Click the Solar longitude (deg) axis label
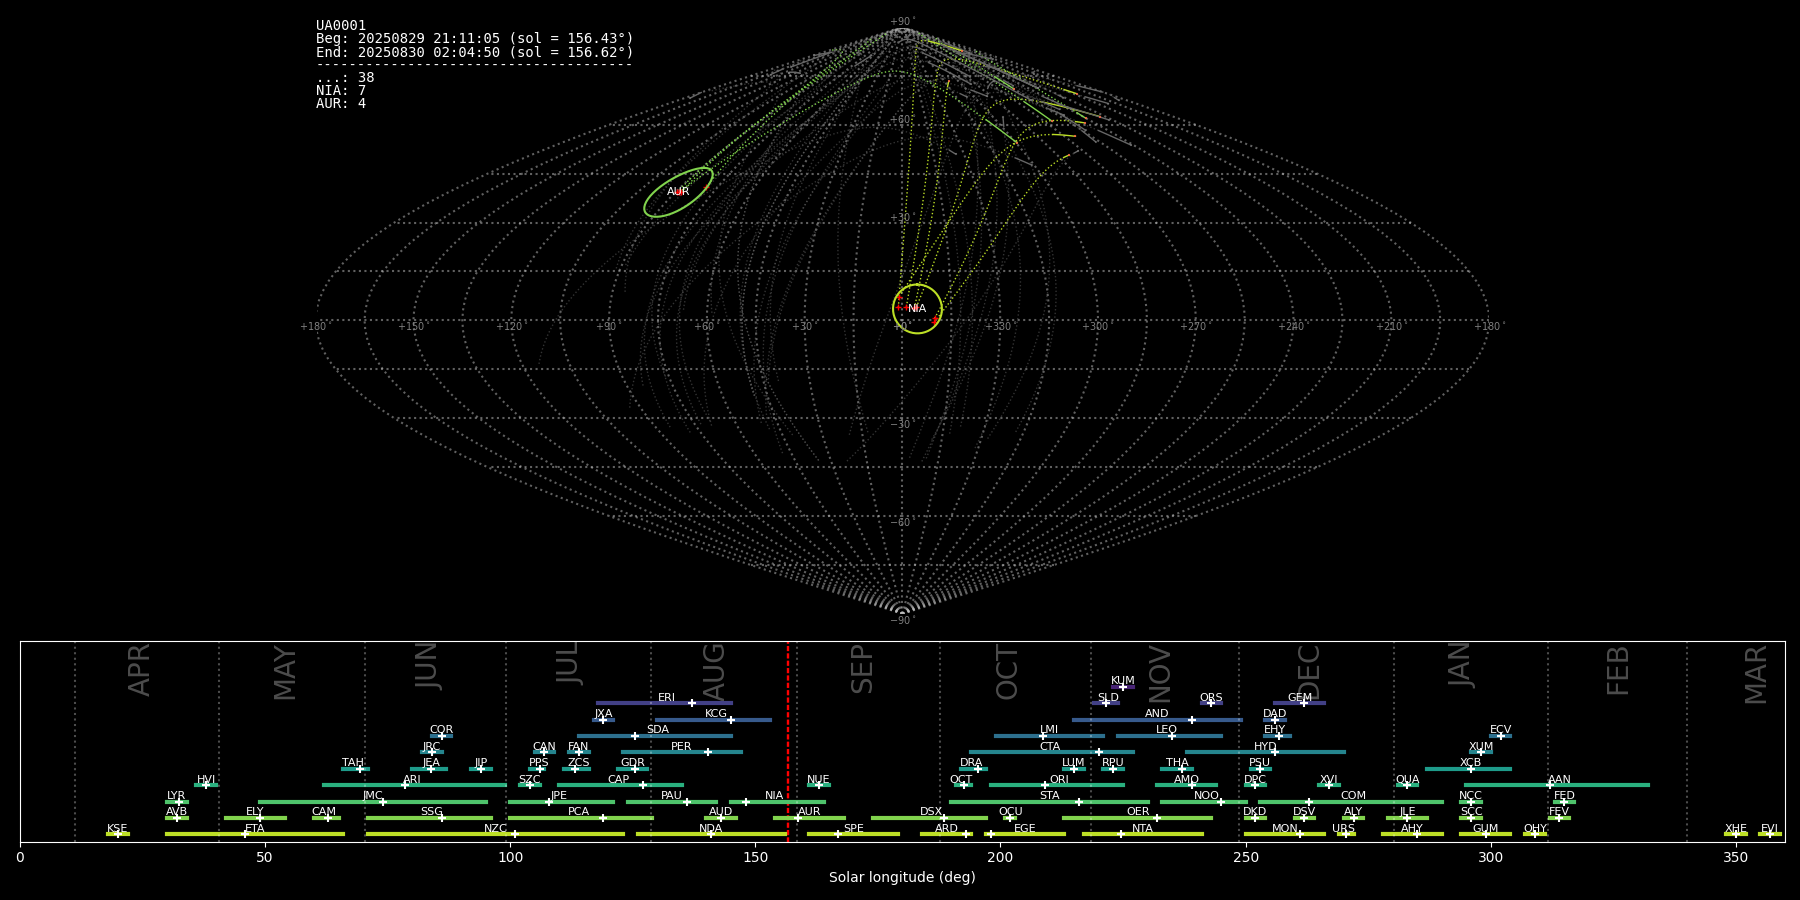 902,877
